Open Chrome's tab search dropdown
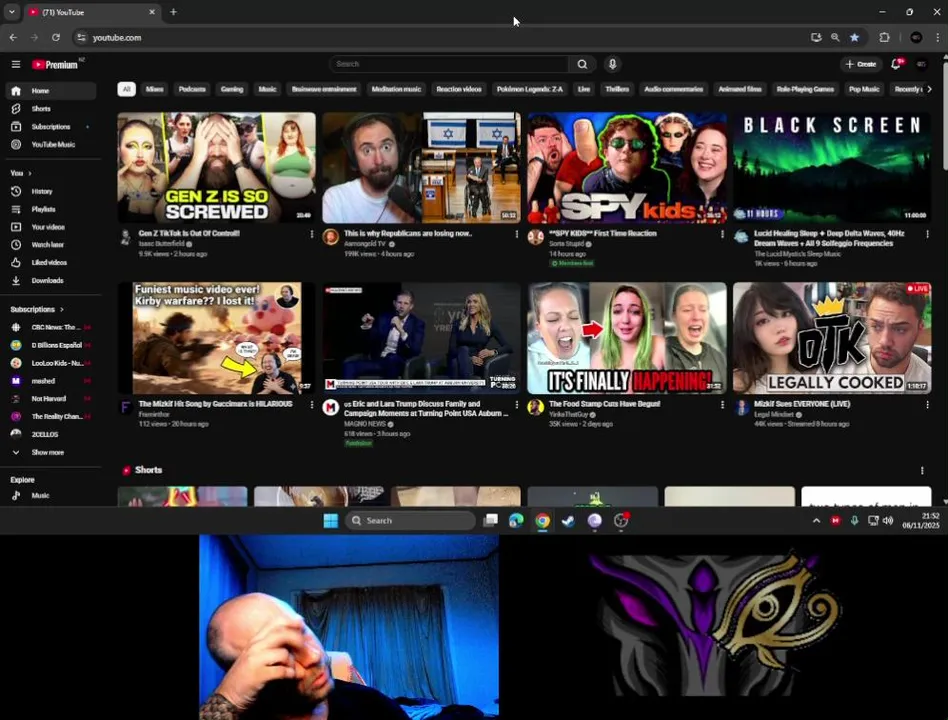Image resolution: width=948 pixels, height=720 pixels. coord(11,12)
